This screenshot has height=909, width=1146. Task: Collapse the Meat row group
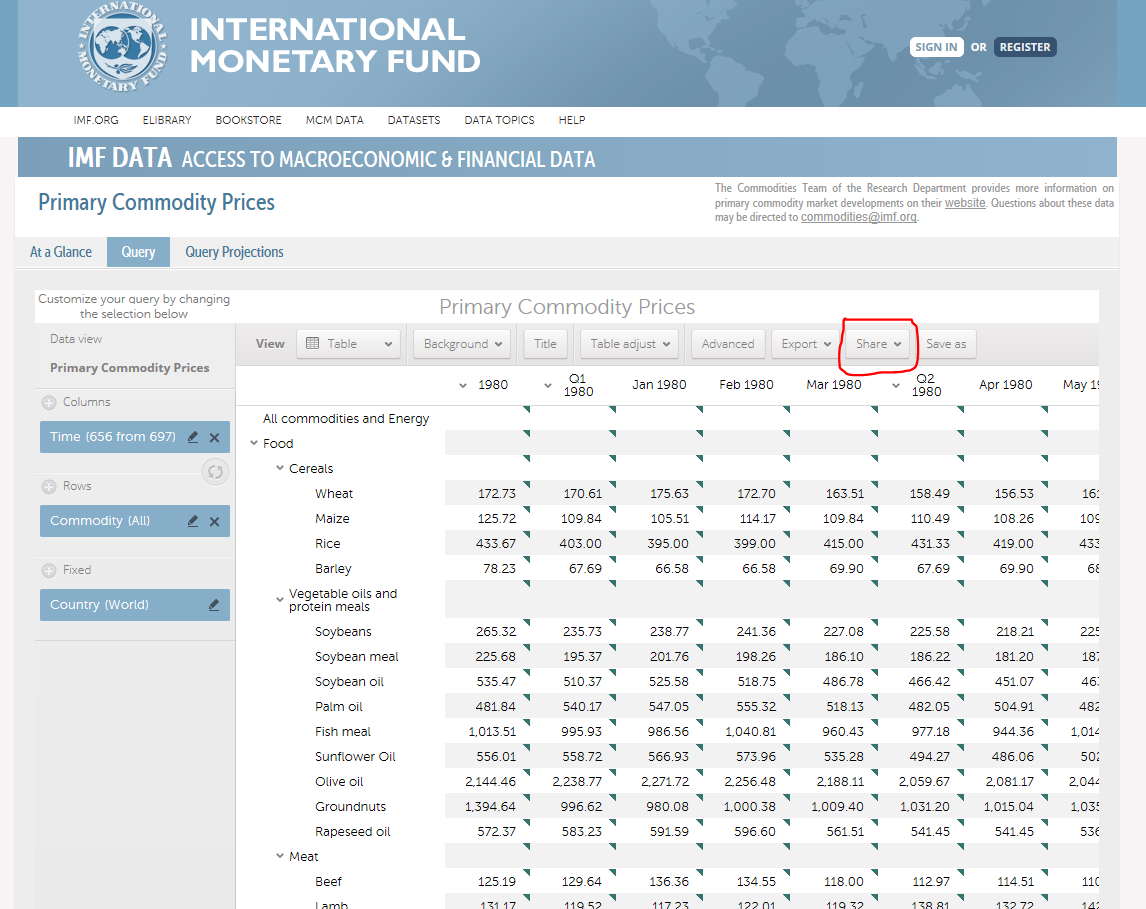[280, 856]
